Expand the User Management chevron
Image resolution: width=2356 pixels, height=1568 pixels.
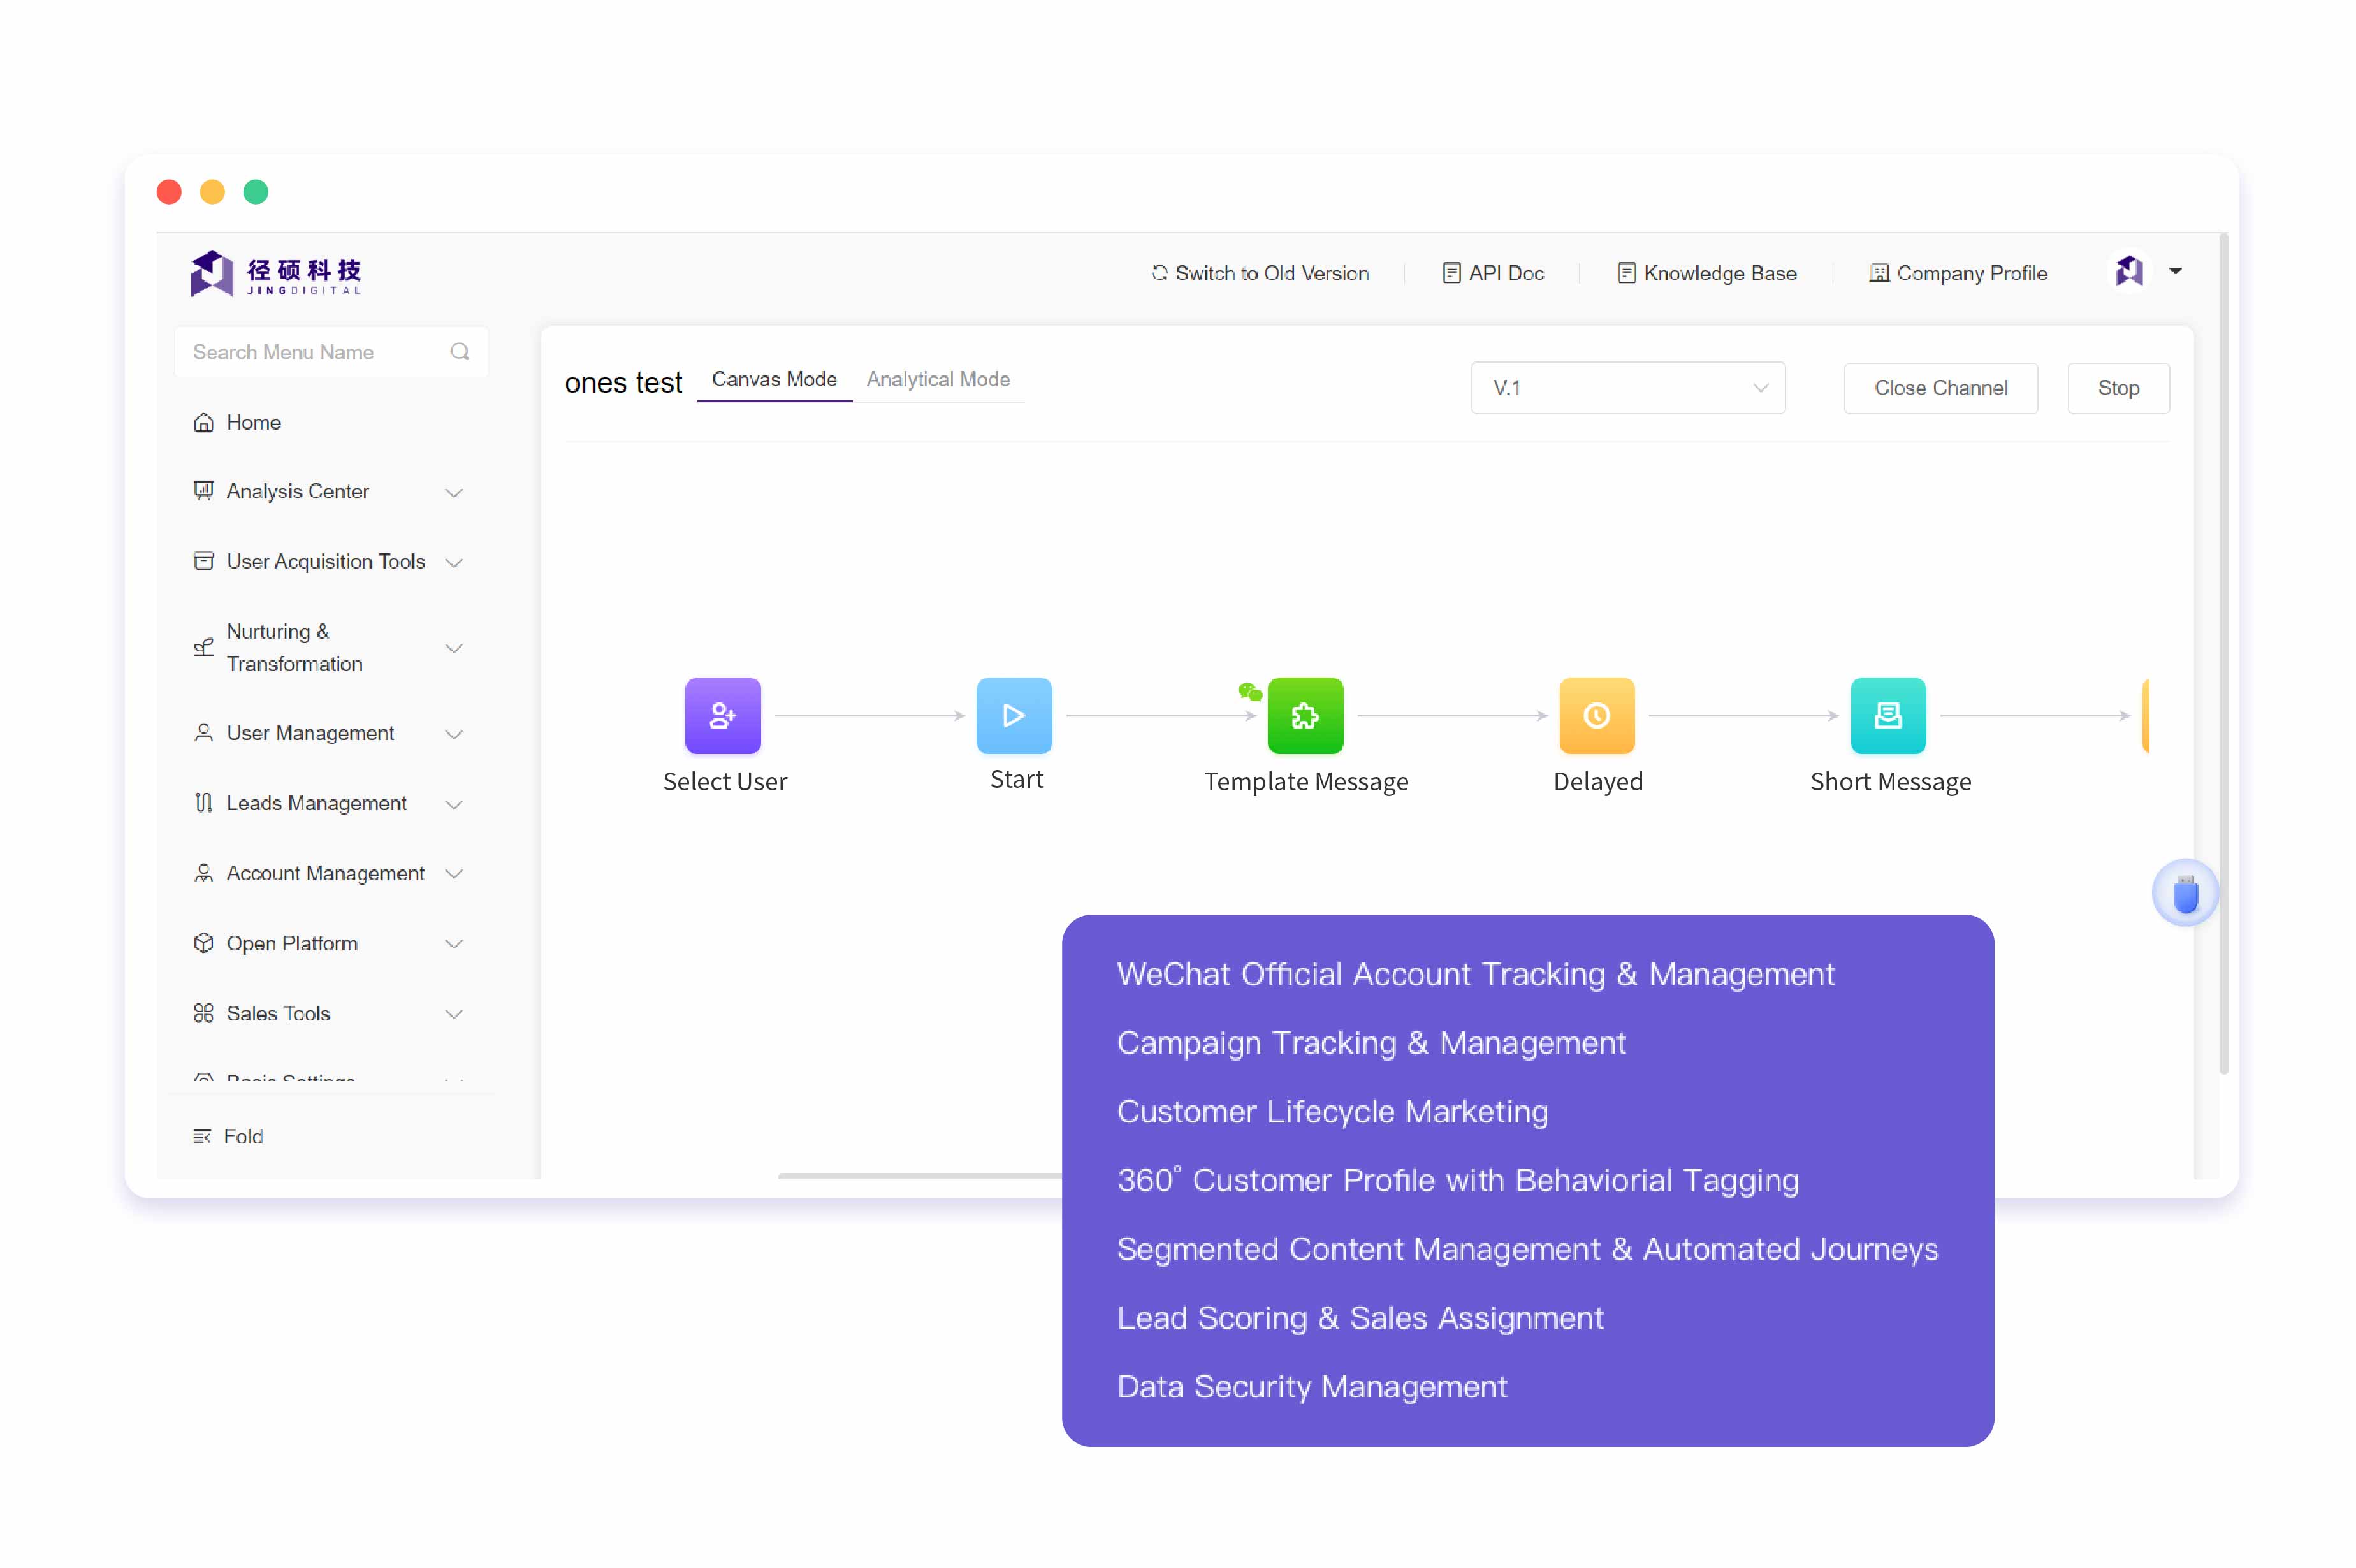pyautogui.click(x=454, y=735)
